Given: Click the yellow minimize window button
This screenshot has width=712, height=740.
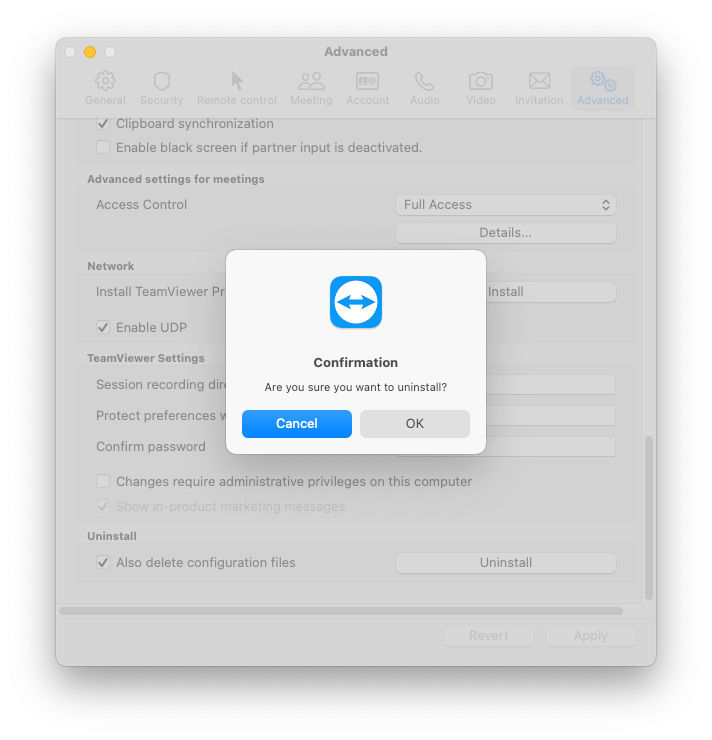Looking at the screenshot, I should pyautogui.click(x=90, y=52).
